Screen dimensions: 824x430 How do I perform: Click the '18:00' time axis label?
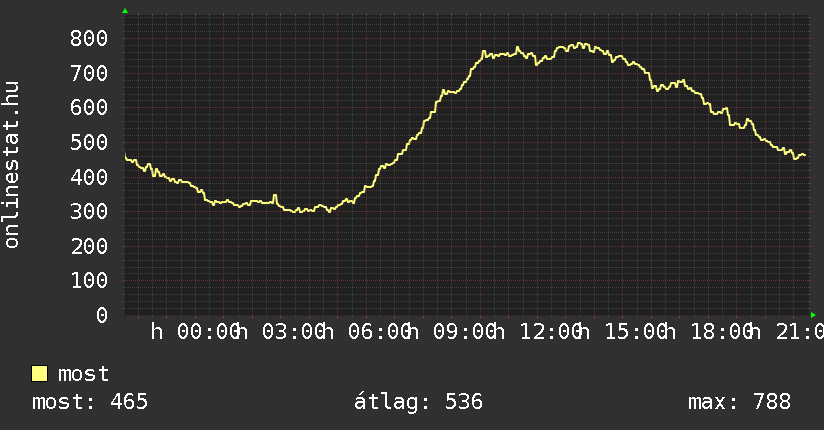point(722,332)
